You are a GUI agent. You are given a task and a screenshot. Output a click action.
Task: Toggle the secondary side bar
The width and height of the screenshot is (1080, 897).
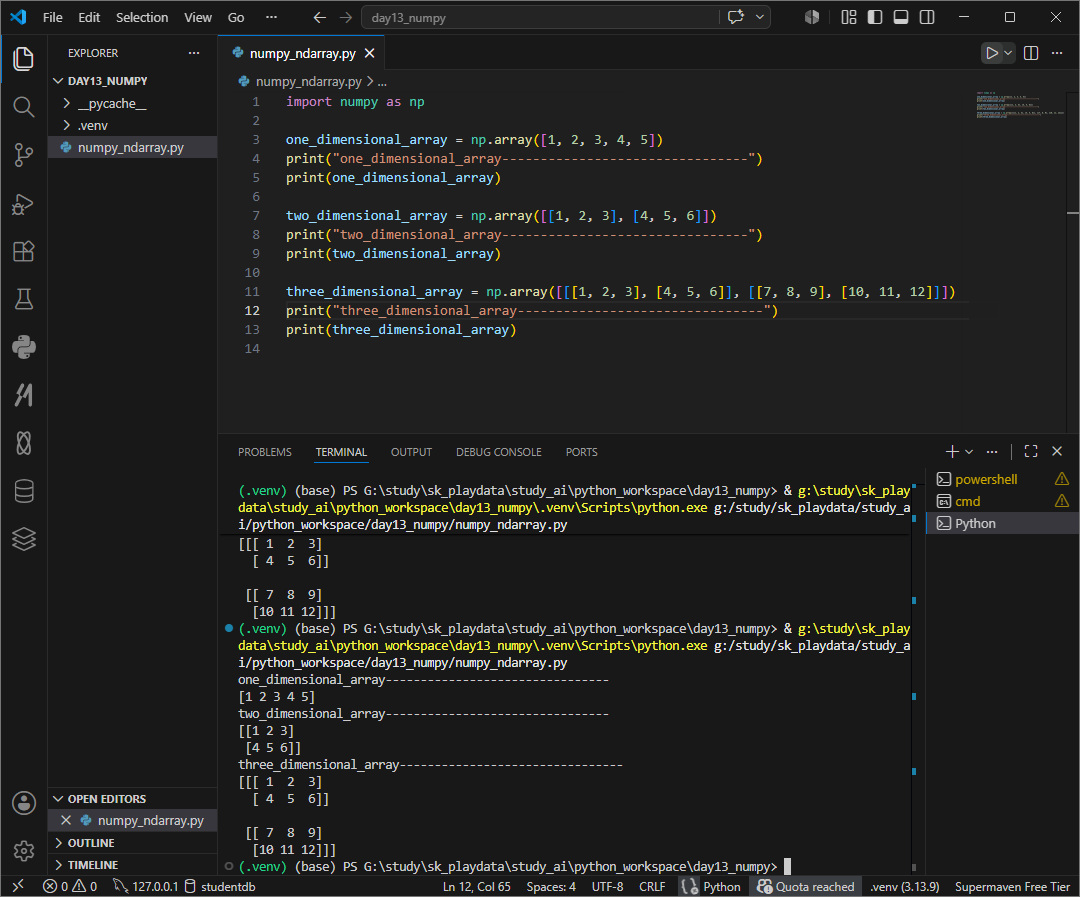pyautogui.click(x=927, y=17)
